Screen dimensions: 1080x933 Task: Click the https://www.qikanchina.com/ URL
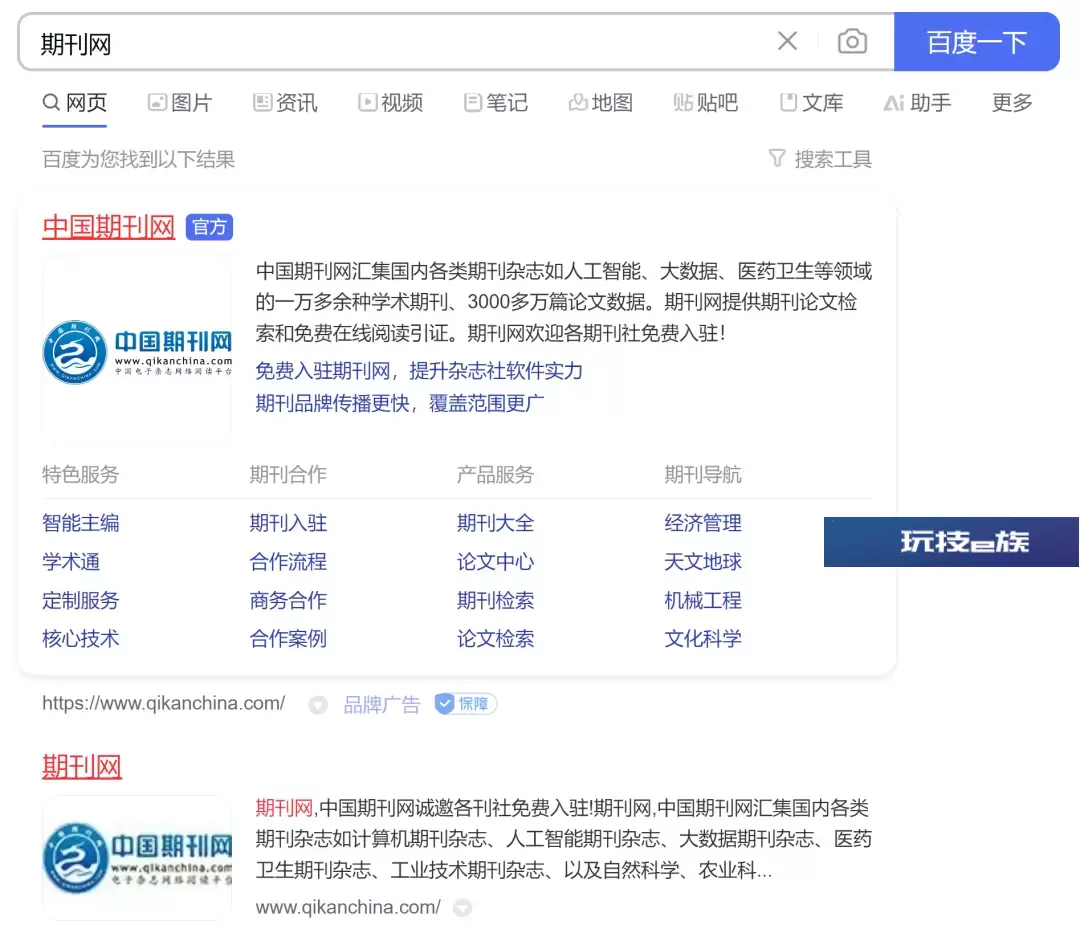point(164,704)
